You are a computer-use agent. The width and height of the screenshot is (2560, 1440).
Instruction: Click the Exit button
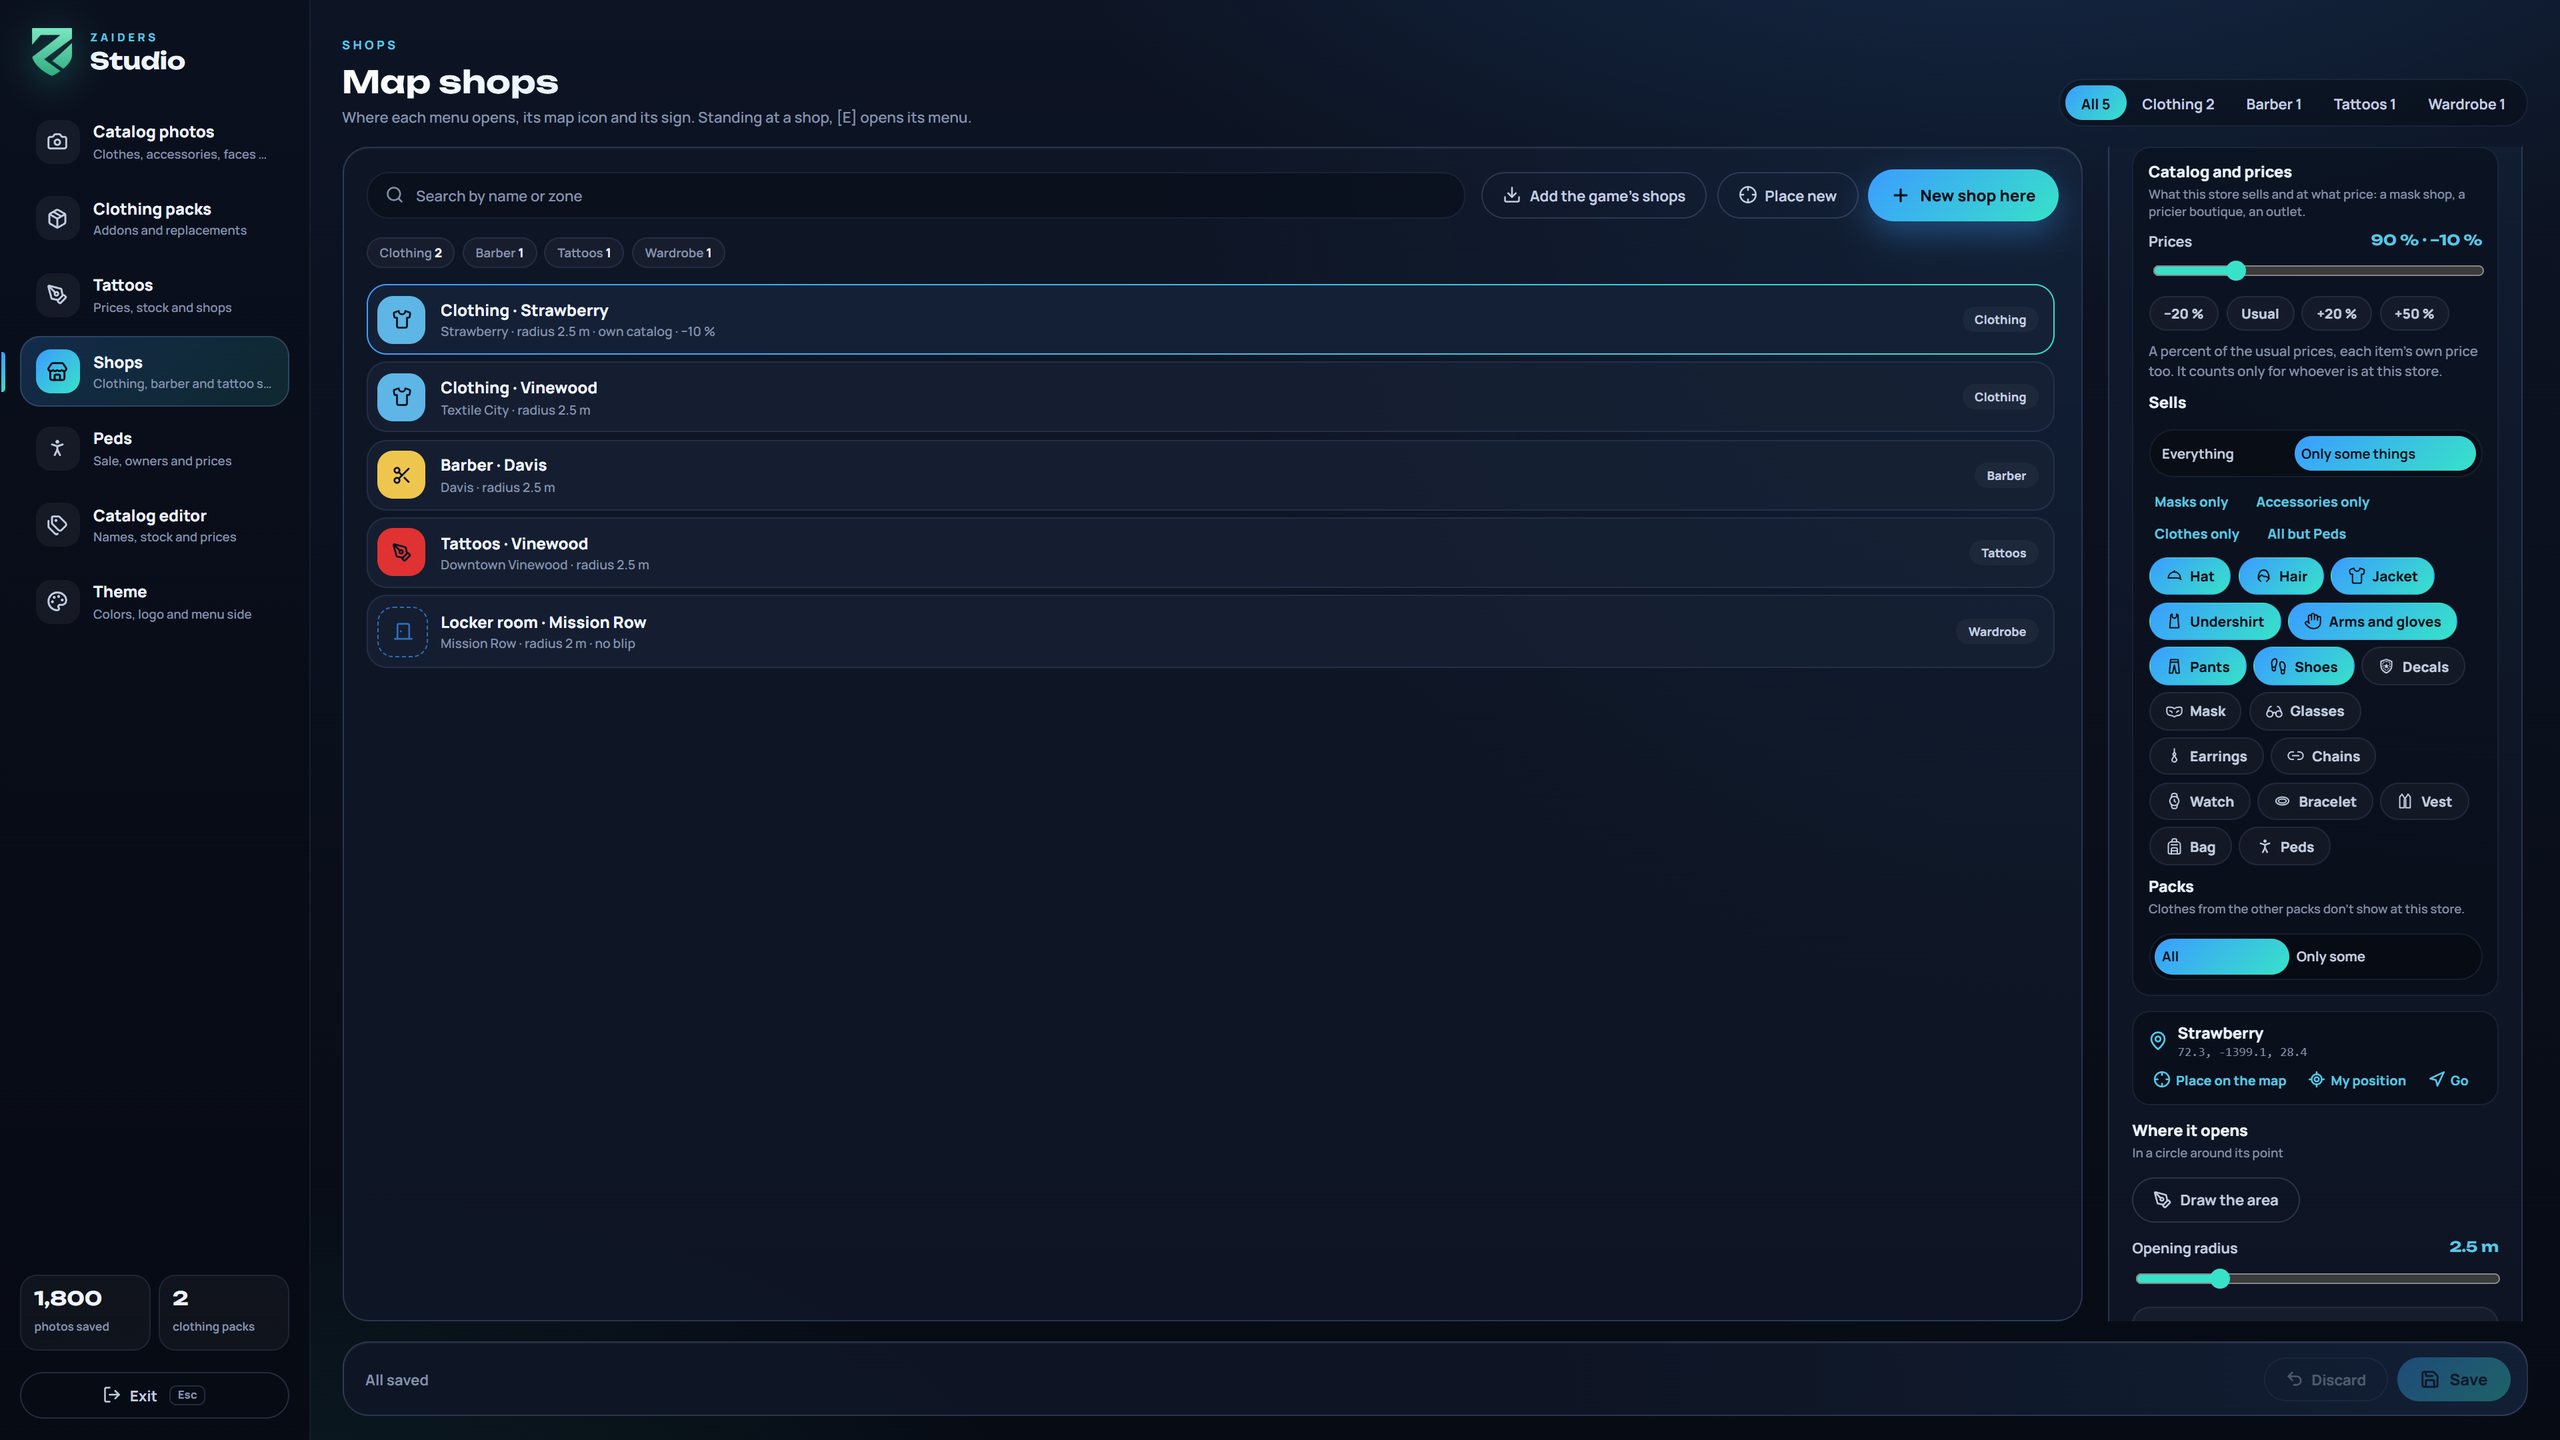point(154,1395)
